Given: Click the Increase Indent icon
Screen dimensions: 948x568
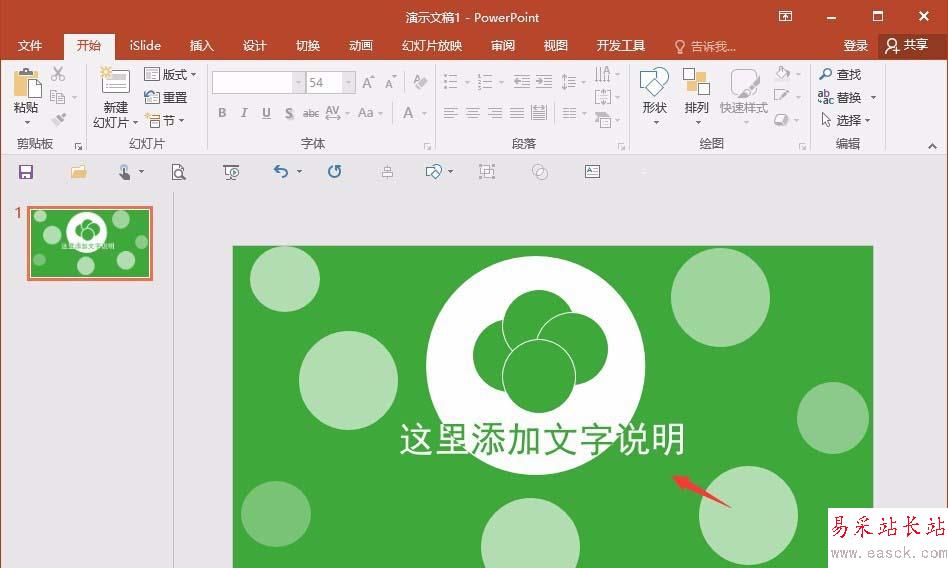Looking at the screenshot, I should pyautogui.click(x=544, y=82).
